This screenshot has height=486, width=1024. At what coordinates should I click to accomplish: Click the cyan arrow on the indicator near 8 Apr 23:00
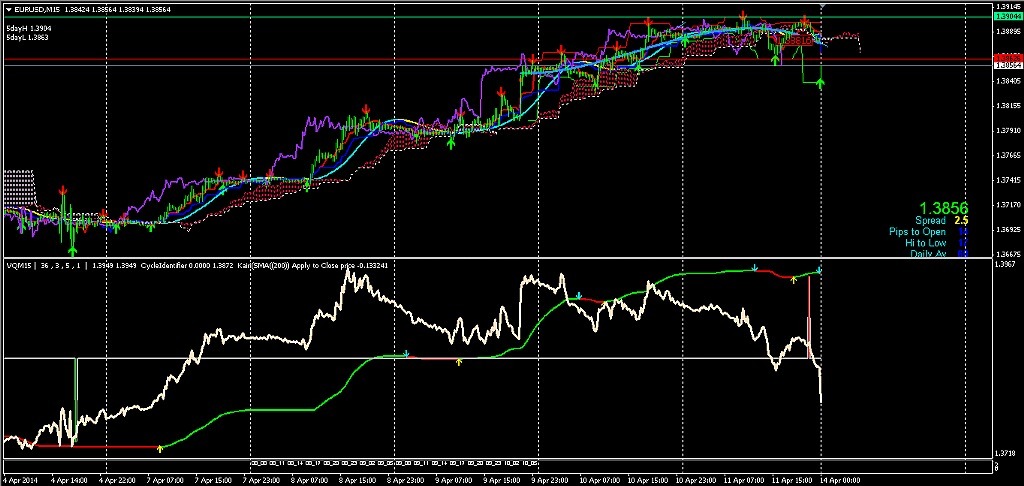coord(406,353)
